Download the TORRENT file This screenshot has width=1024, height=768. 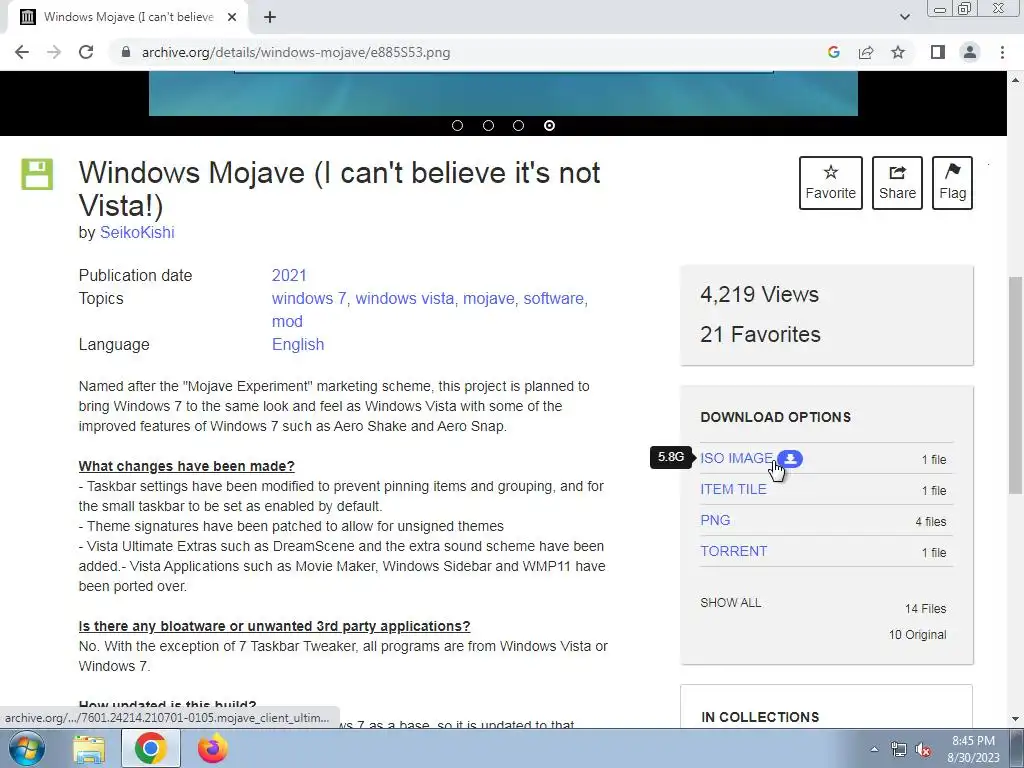tap(733, 551)
